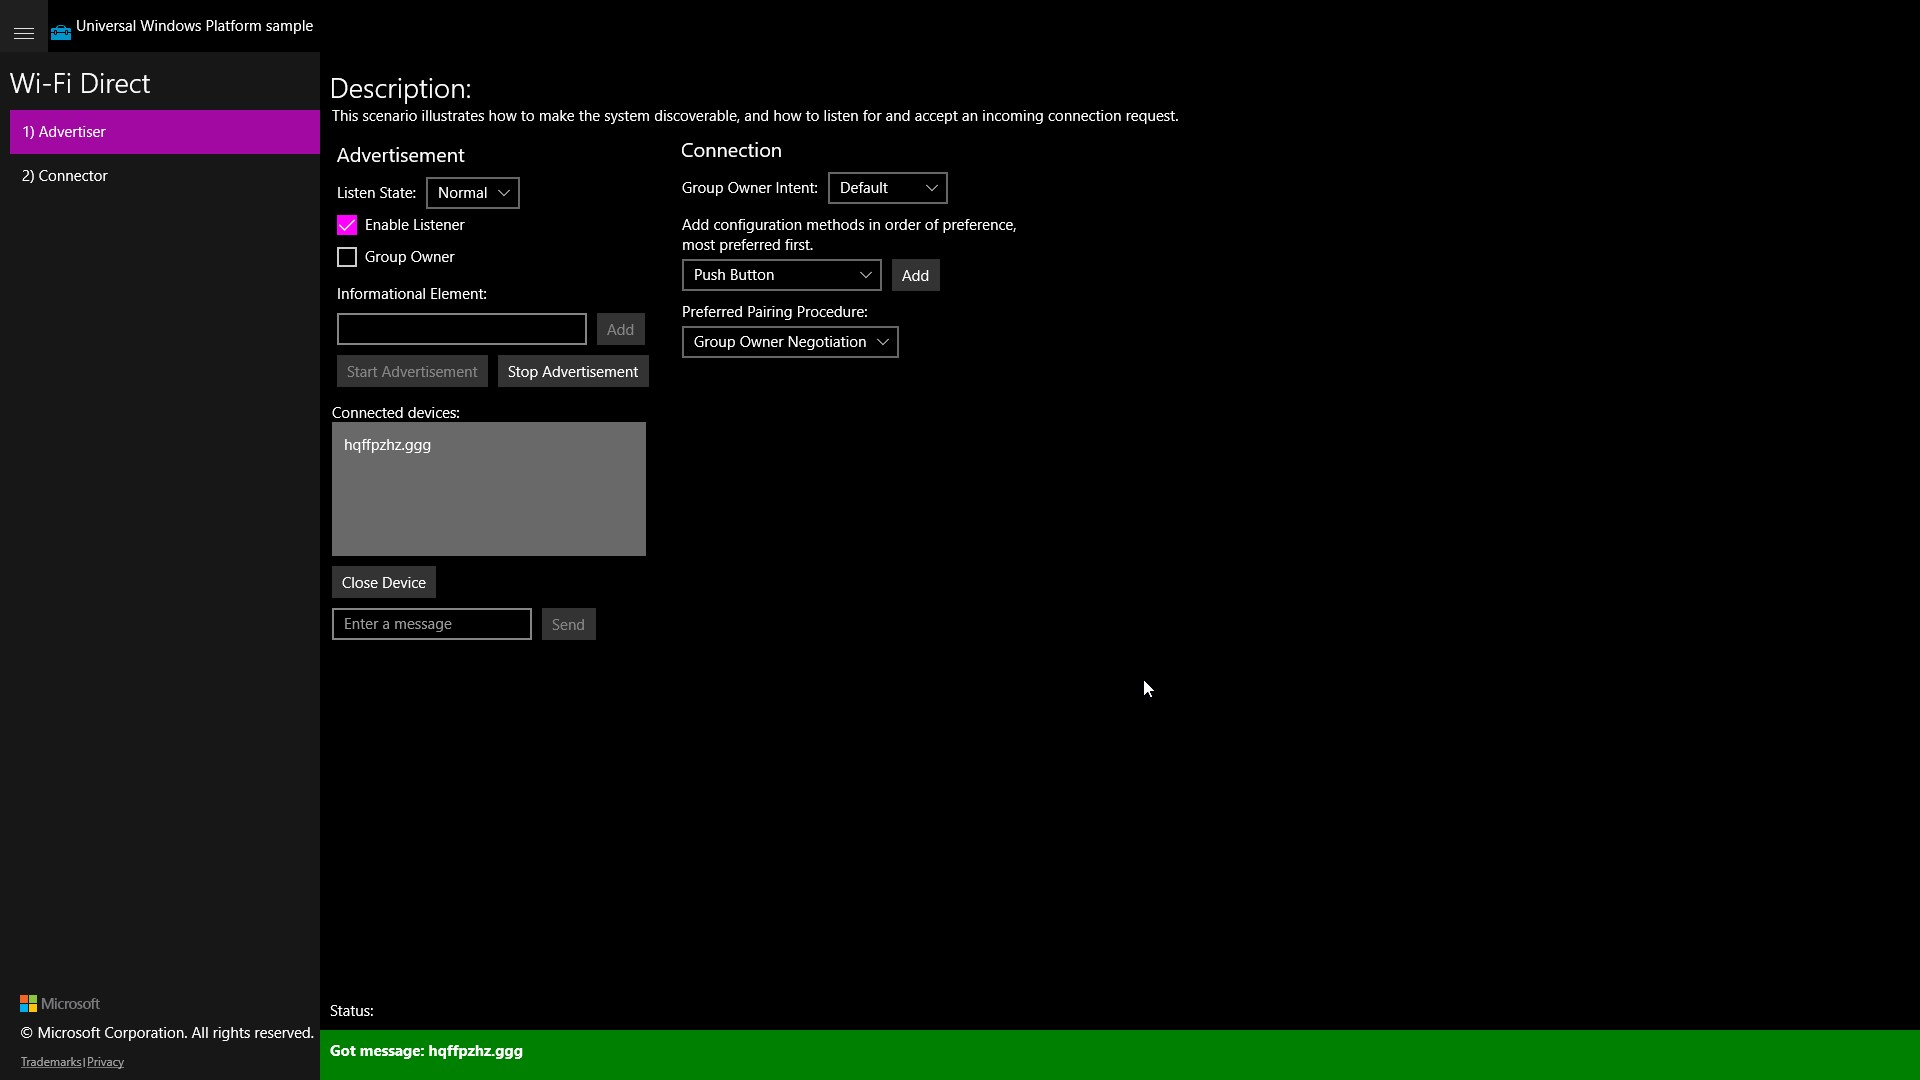Switch to the 2) Connector scenario
The width and height of the screenshot is (1920, 1080).
point(165,176)
